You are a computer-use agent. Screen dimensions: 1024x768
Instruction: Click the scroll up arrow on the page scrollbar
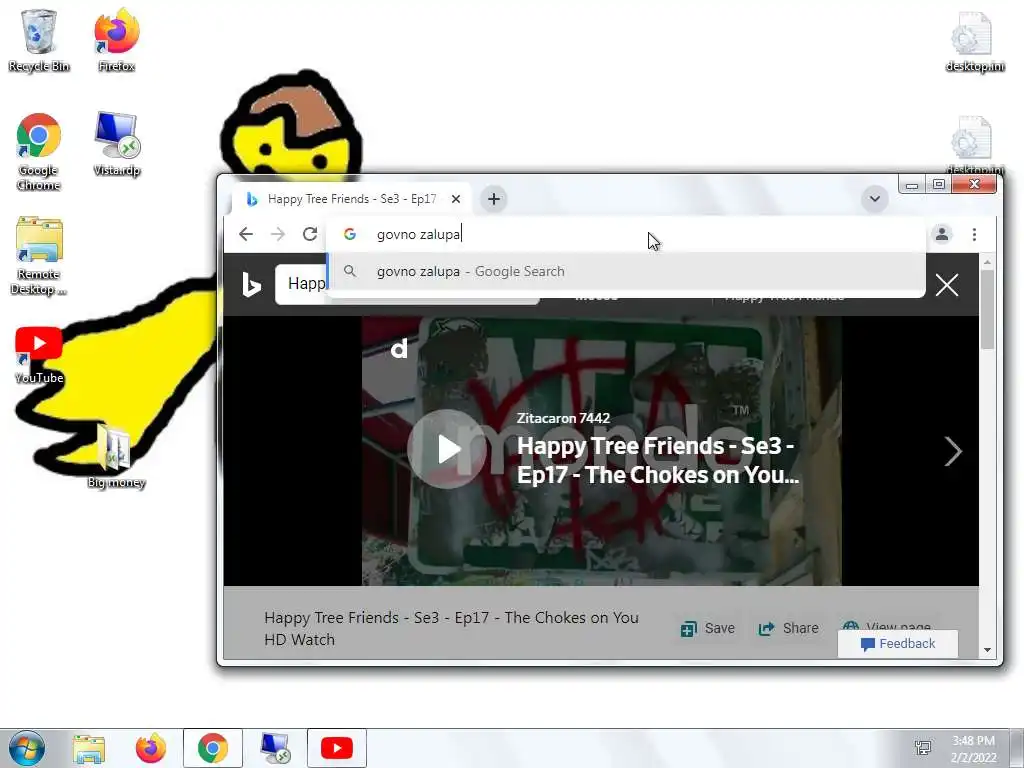[987, 262]
